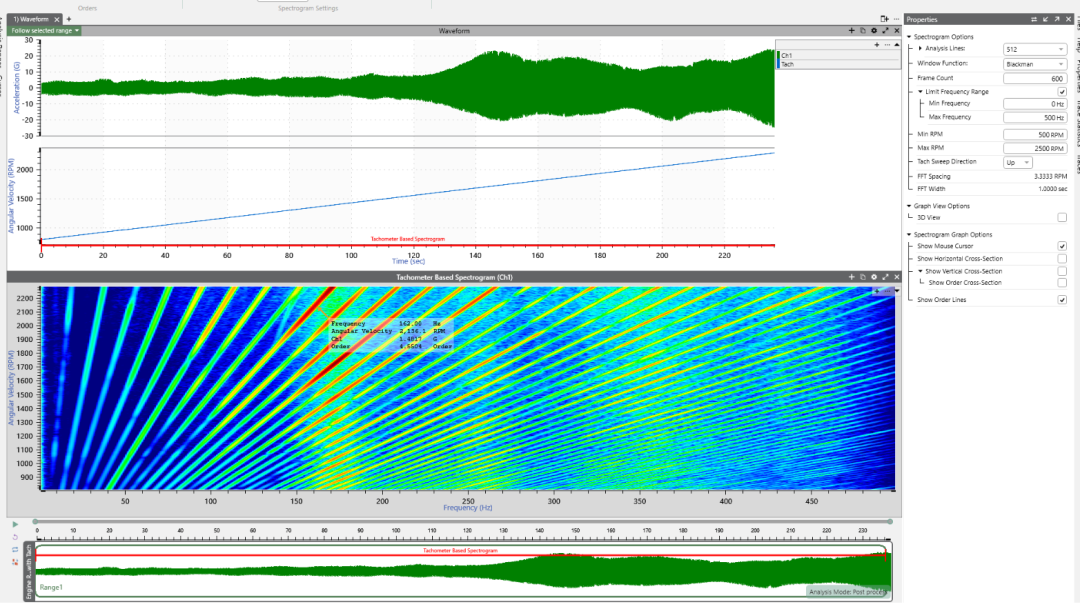Open the Waveform graph settings gear
This screenshot has height=611, width=1080.
873,31
